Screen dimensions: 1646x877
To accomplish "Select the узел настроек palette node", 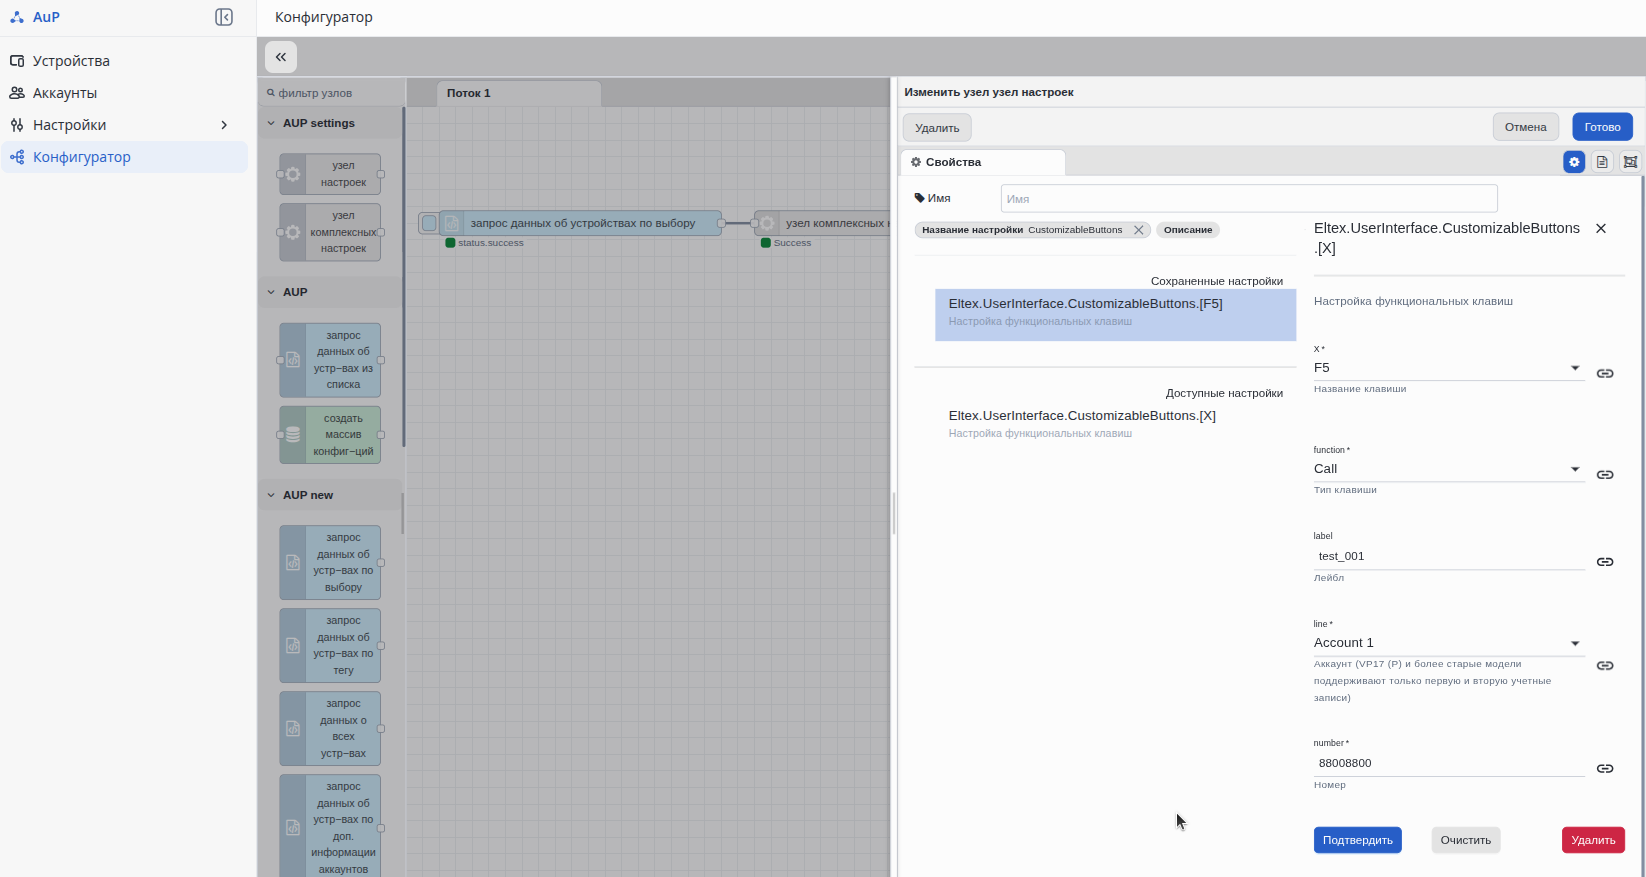I will [330, 174].
